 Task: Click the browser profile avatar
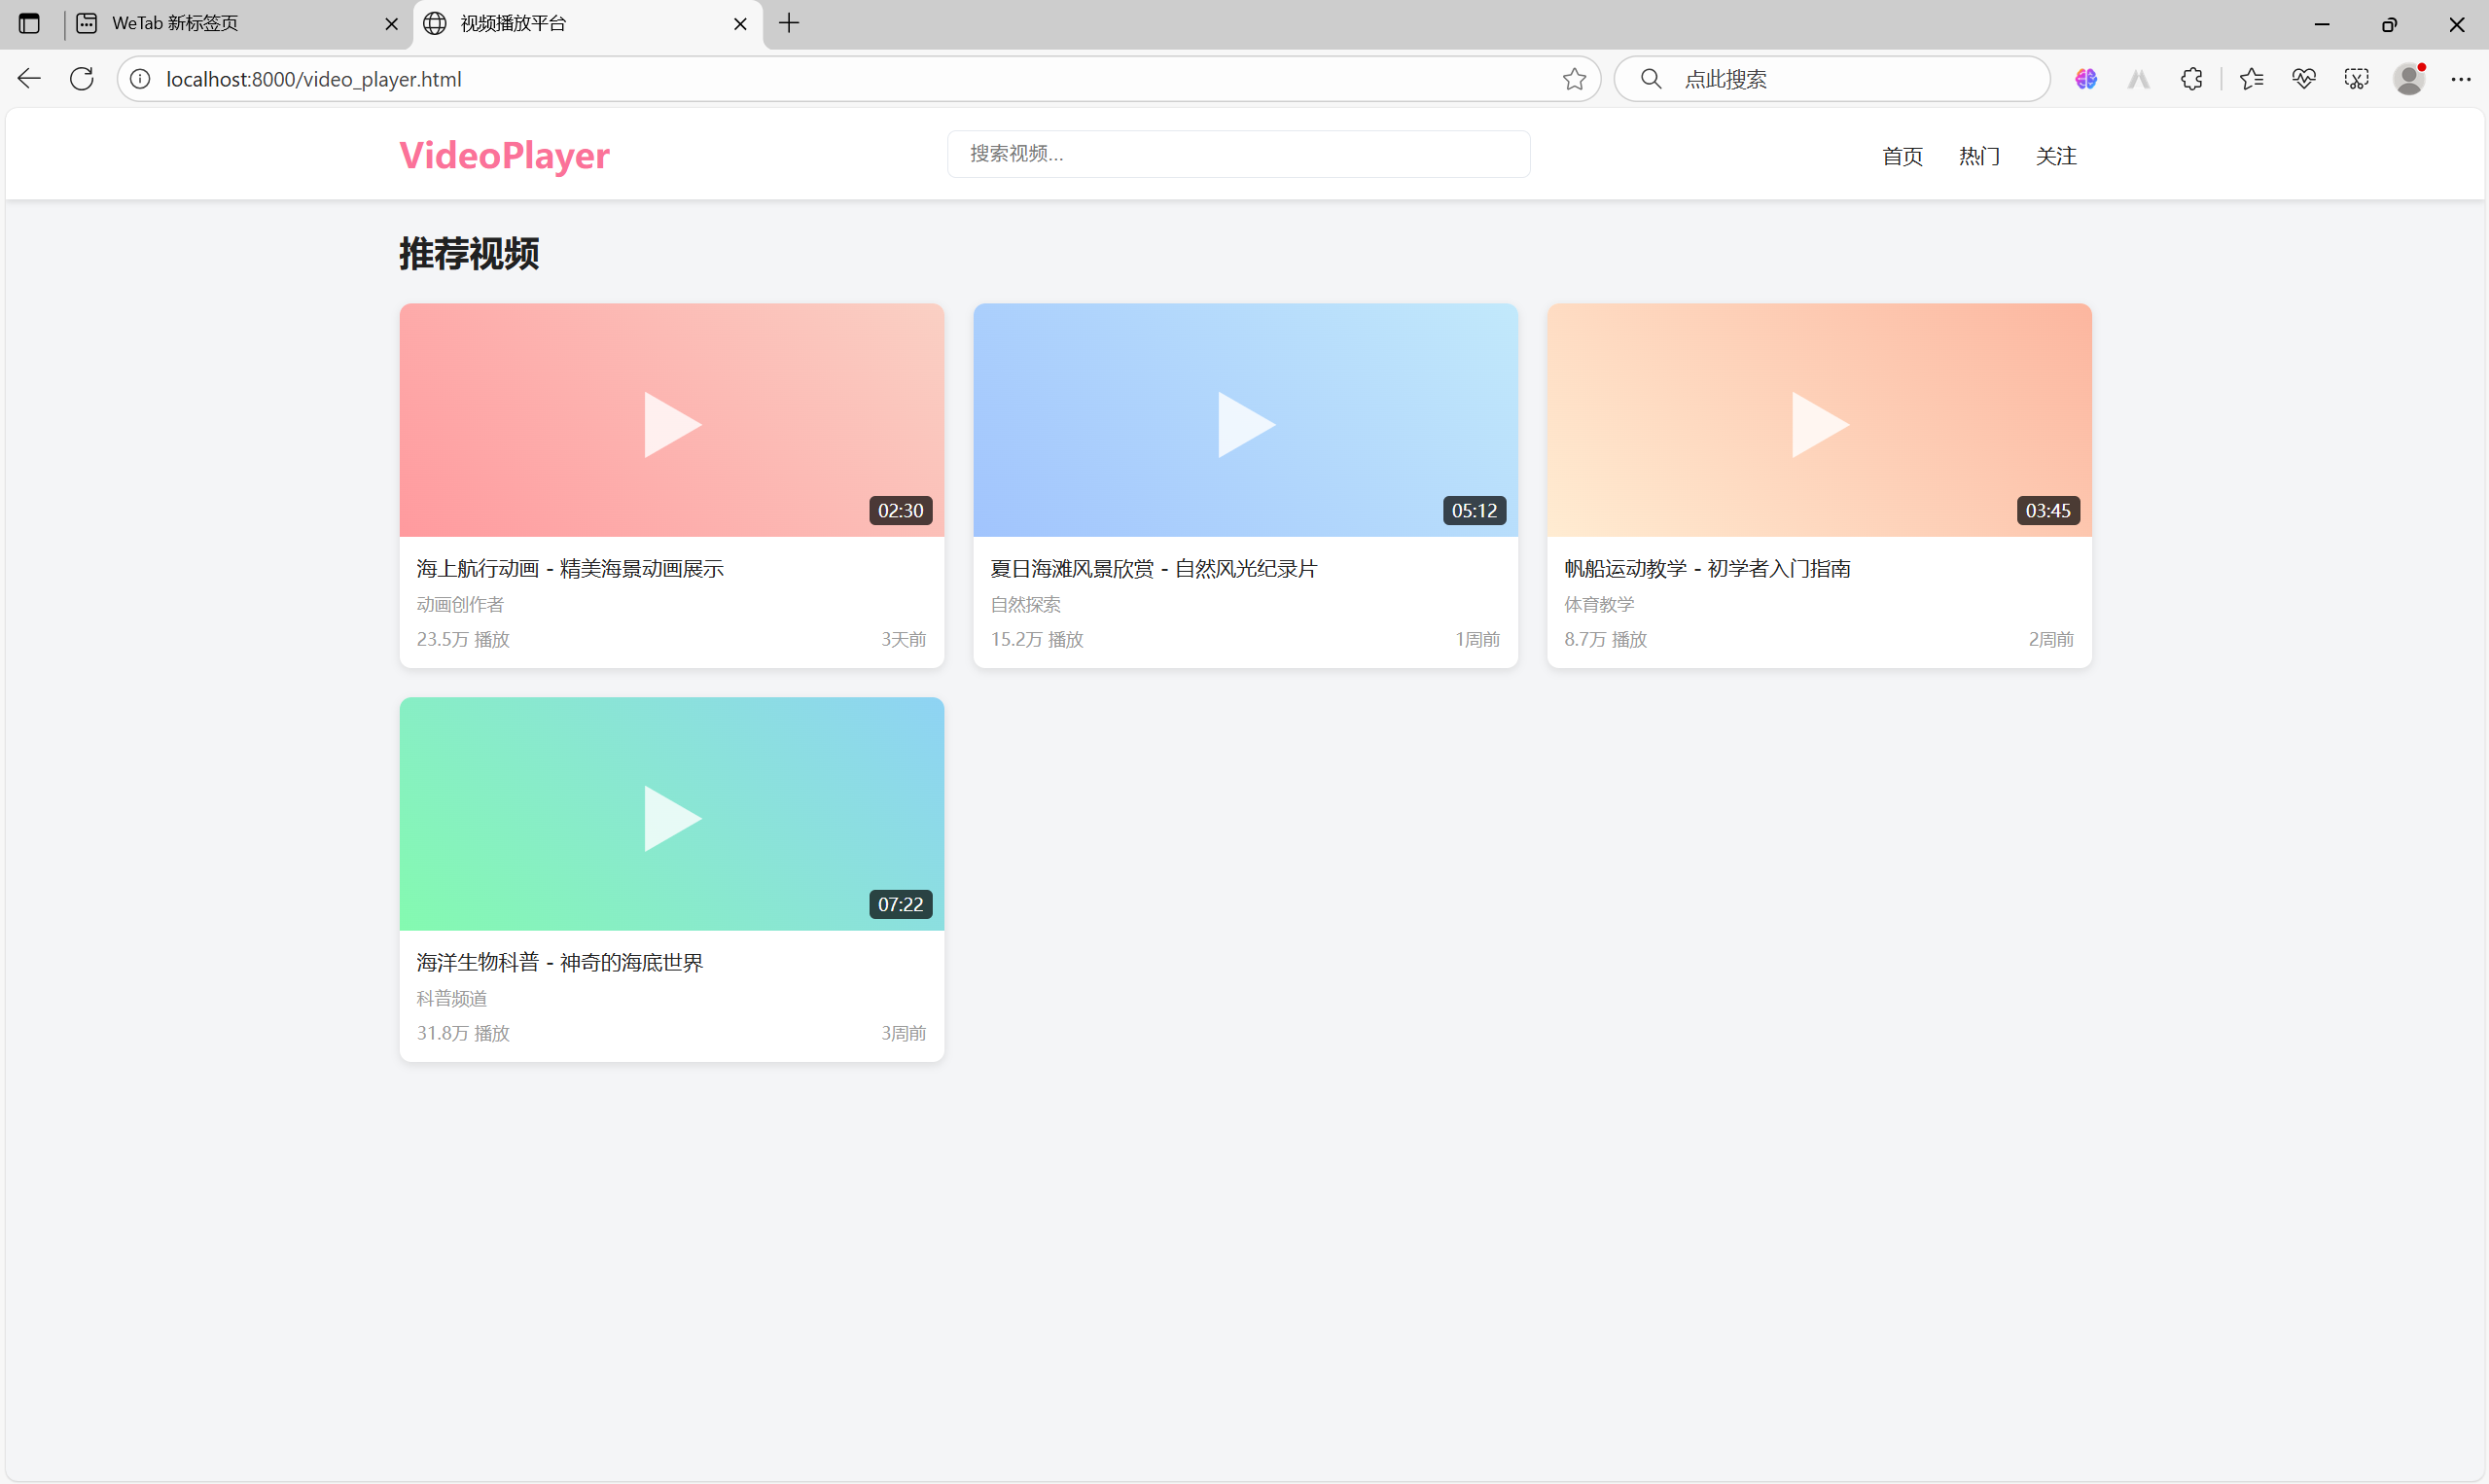tap(2409, 79)
